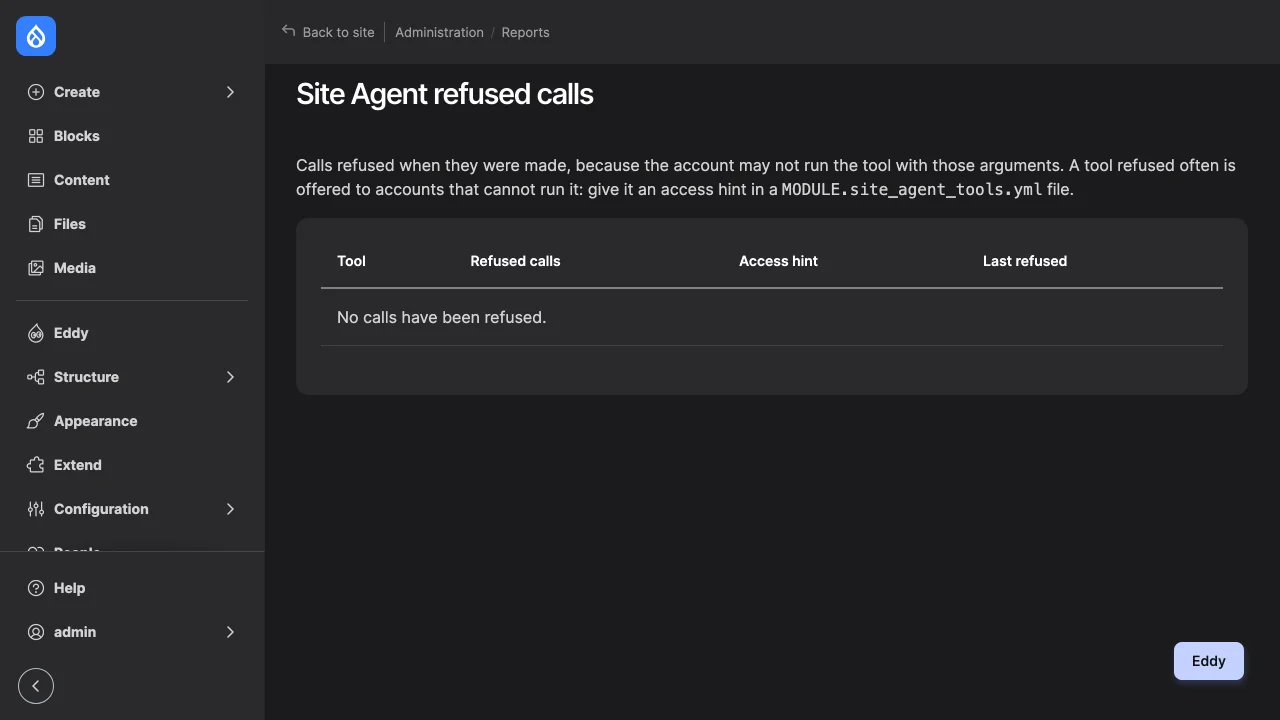Click the Back to site arrow icon
The height and width of the screenshot is (720, 1280).
288,31
